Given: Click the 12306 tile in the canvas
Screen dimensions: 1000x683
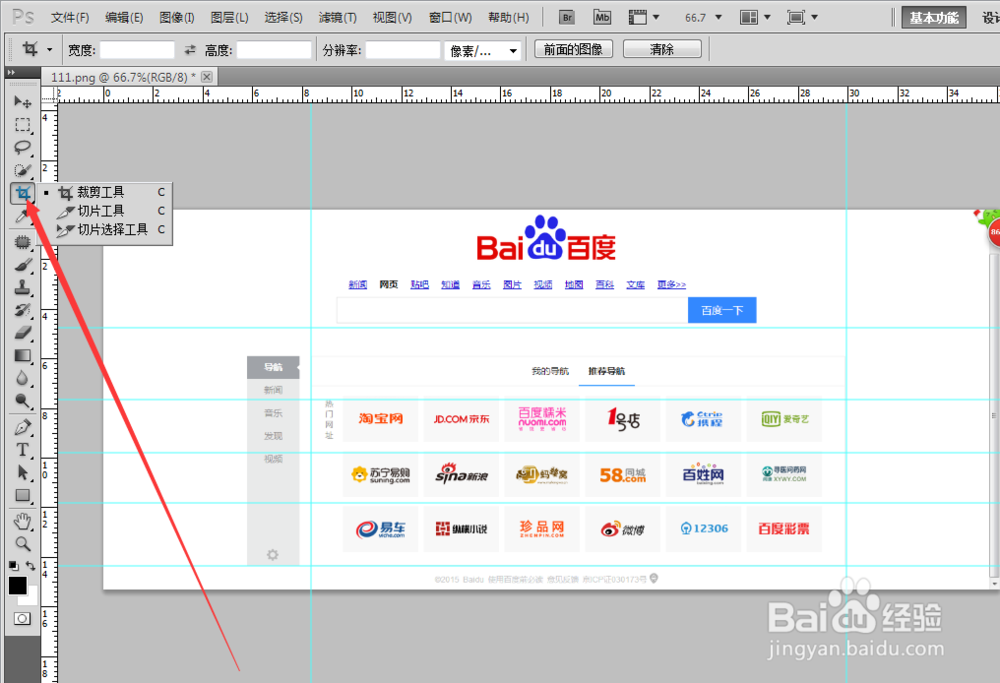Looking at the screenshot, I should point(703,529).
